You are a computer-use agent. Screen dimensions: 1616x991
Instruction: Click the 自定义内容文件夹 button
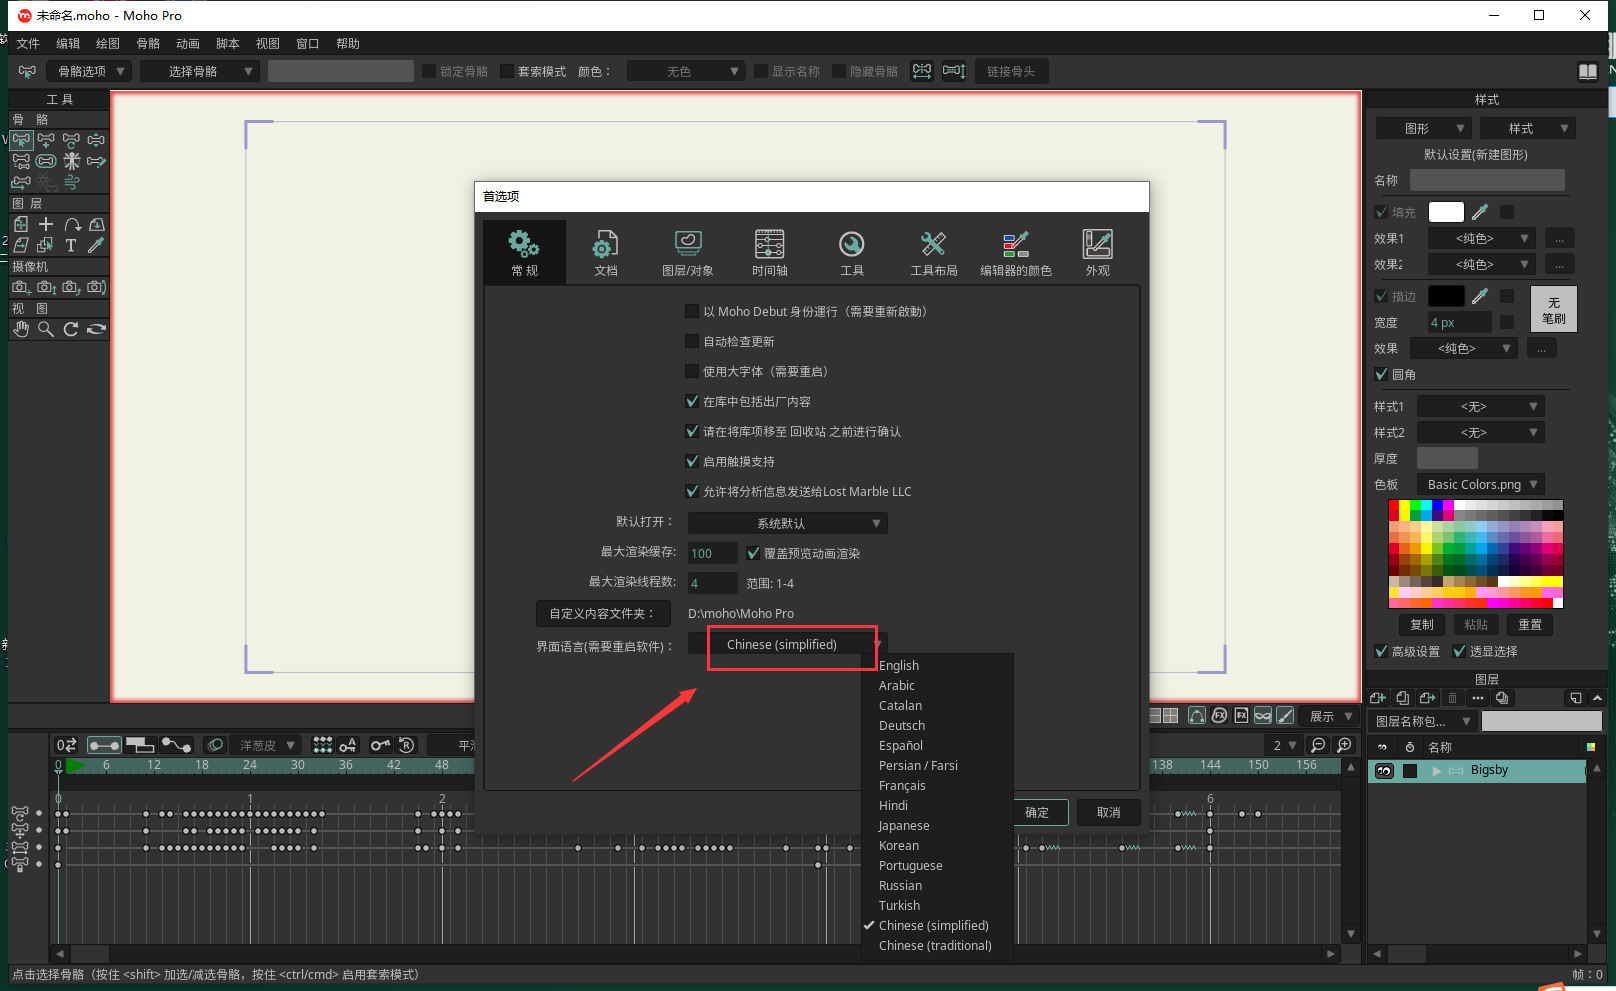pos(603,613)
